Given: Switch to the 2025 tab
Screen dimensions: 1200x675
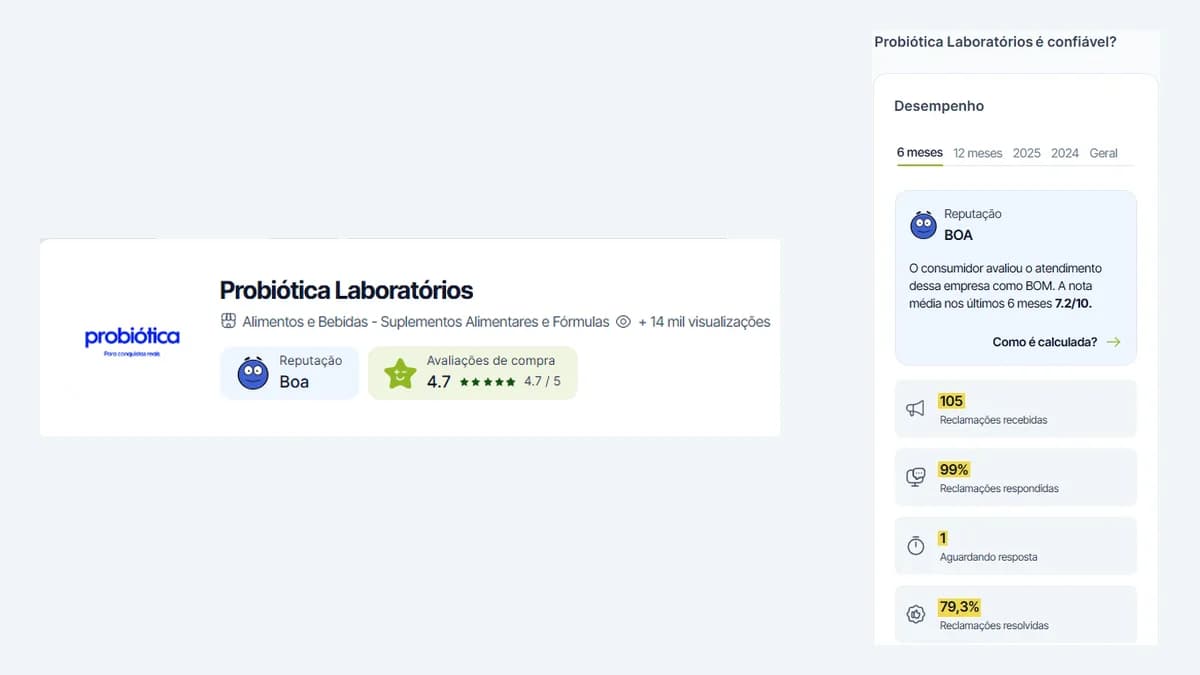Looking at the screenshot, I should (x=1026, y=153).
